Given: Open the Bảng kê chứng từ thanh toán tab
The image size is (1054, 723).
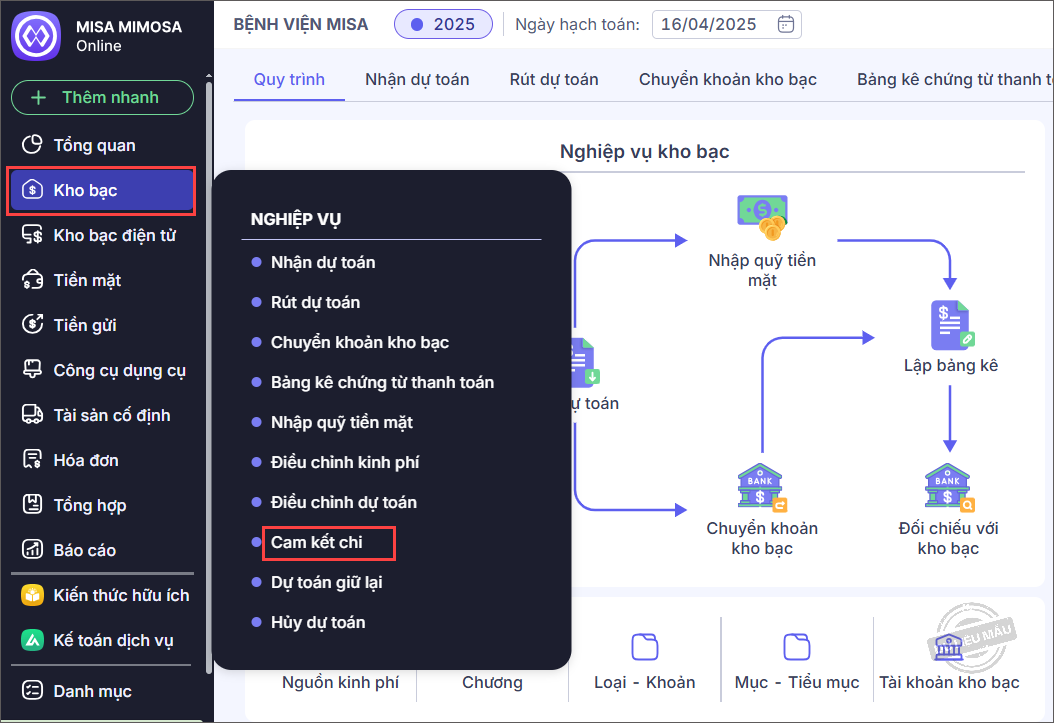Looking at the screenshot, I should [955, 79].
